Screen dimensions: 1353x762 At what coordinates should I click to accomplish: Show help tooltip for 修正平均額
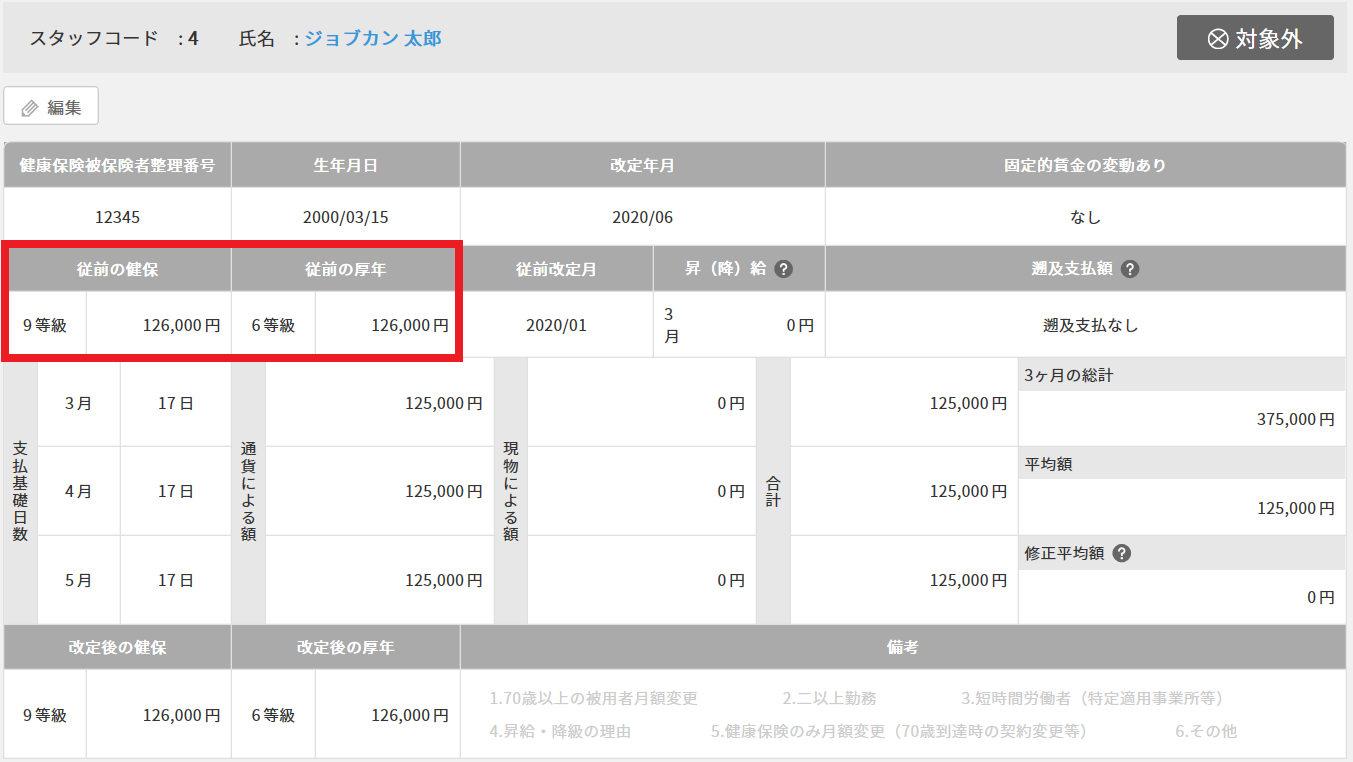(1121, 553)
